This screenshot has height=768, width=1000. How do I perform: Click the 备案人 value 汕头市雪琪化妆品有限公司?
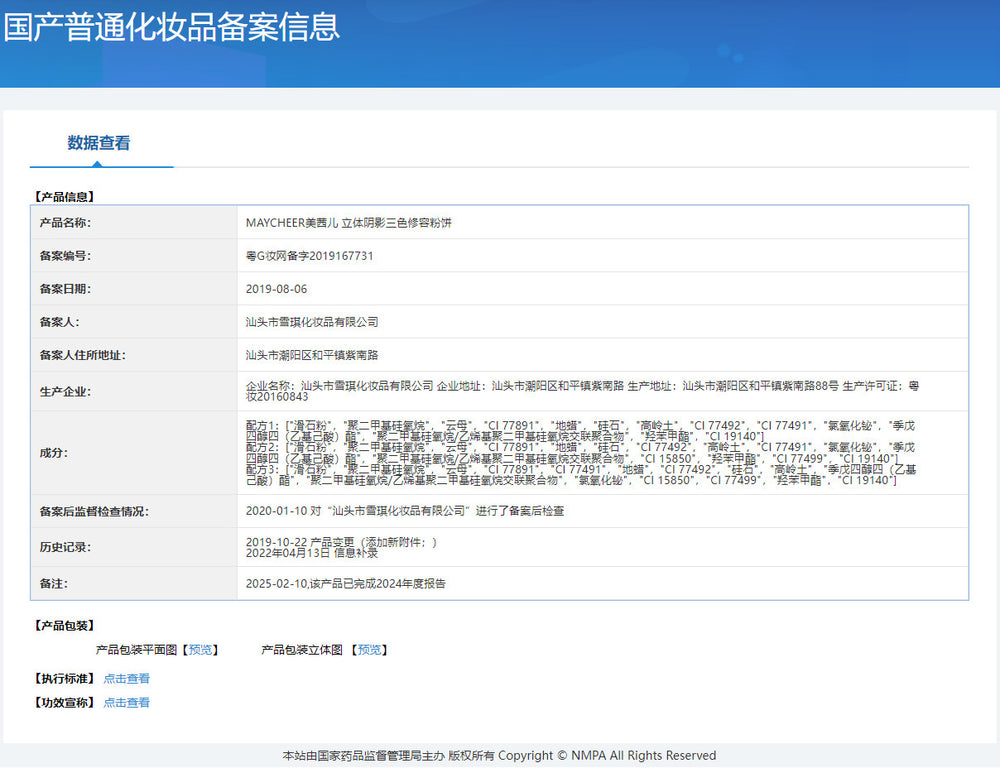[x=312, y=322]
